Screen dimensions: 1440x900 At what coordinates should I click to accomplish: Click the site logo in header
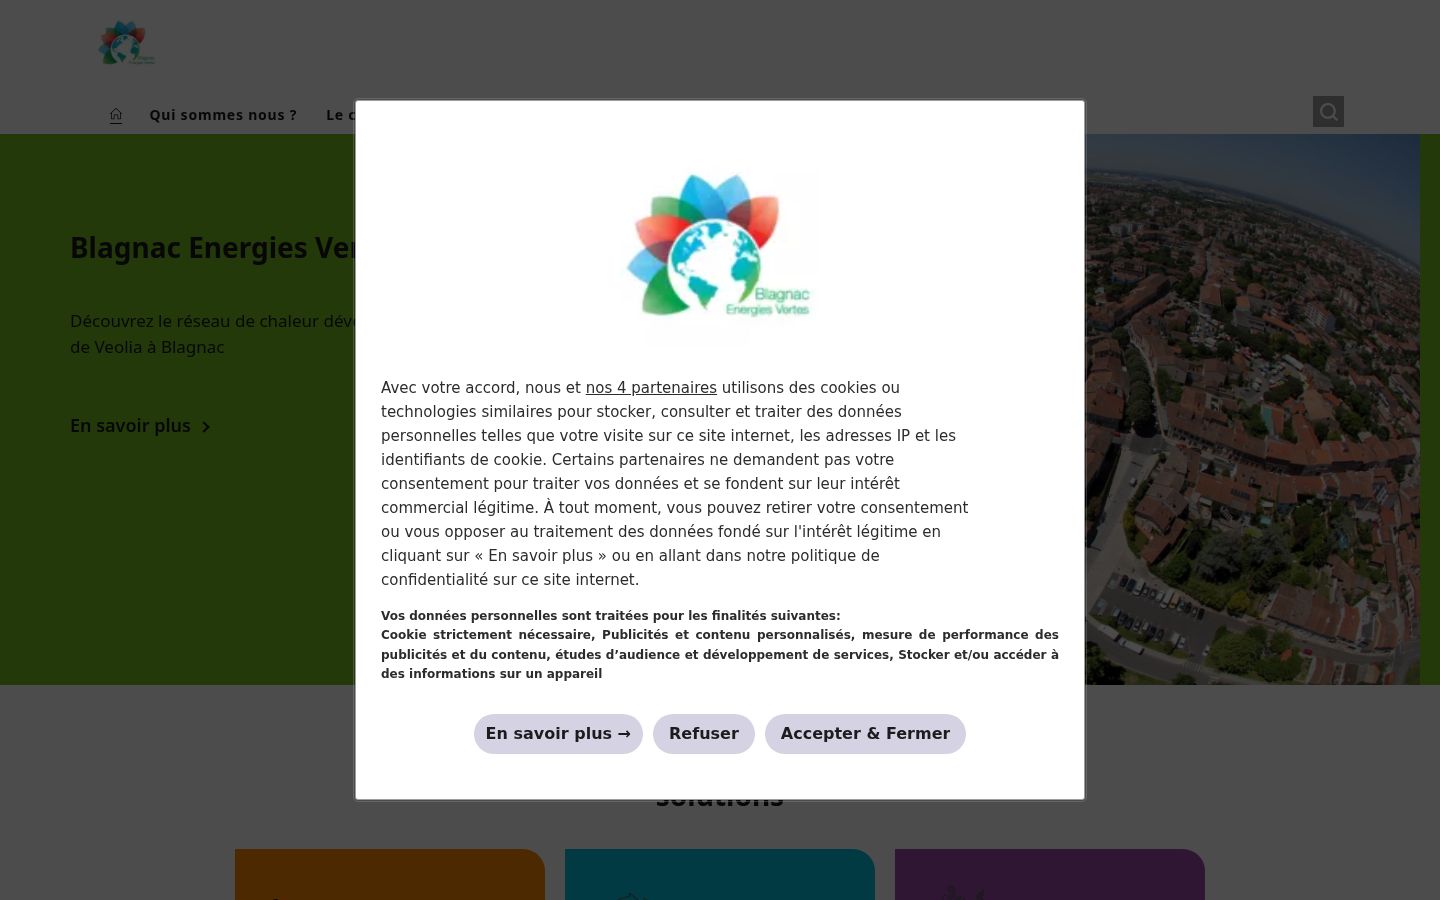pyautogui.click(x=126, y=43)
